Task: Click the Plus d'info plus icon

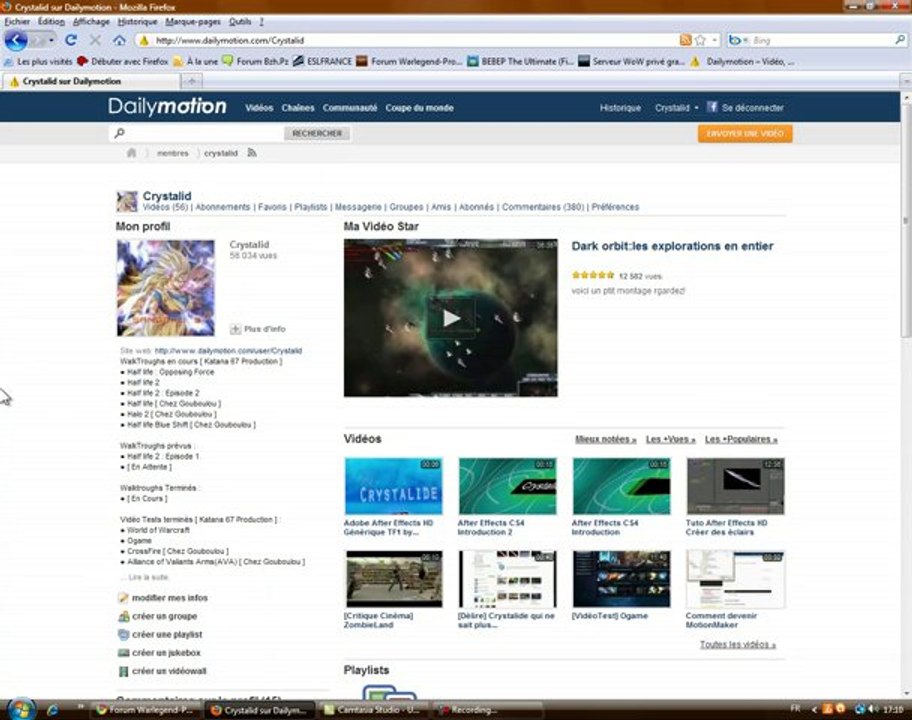Action: (x=235, y=329)
